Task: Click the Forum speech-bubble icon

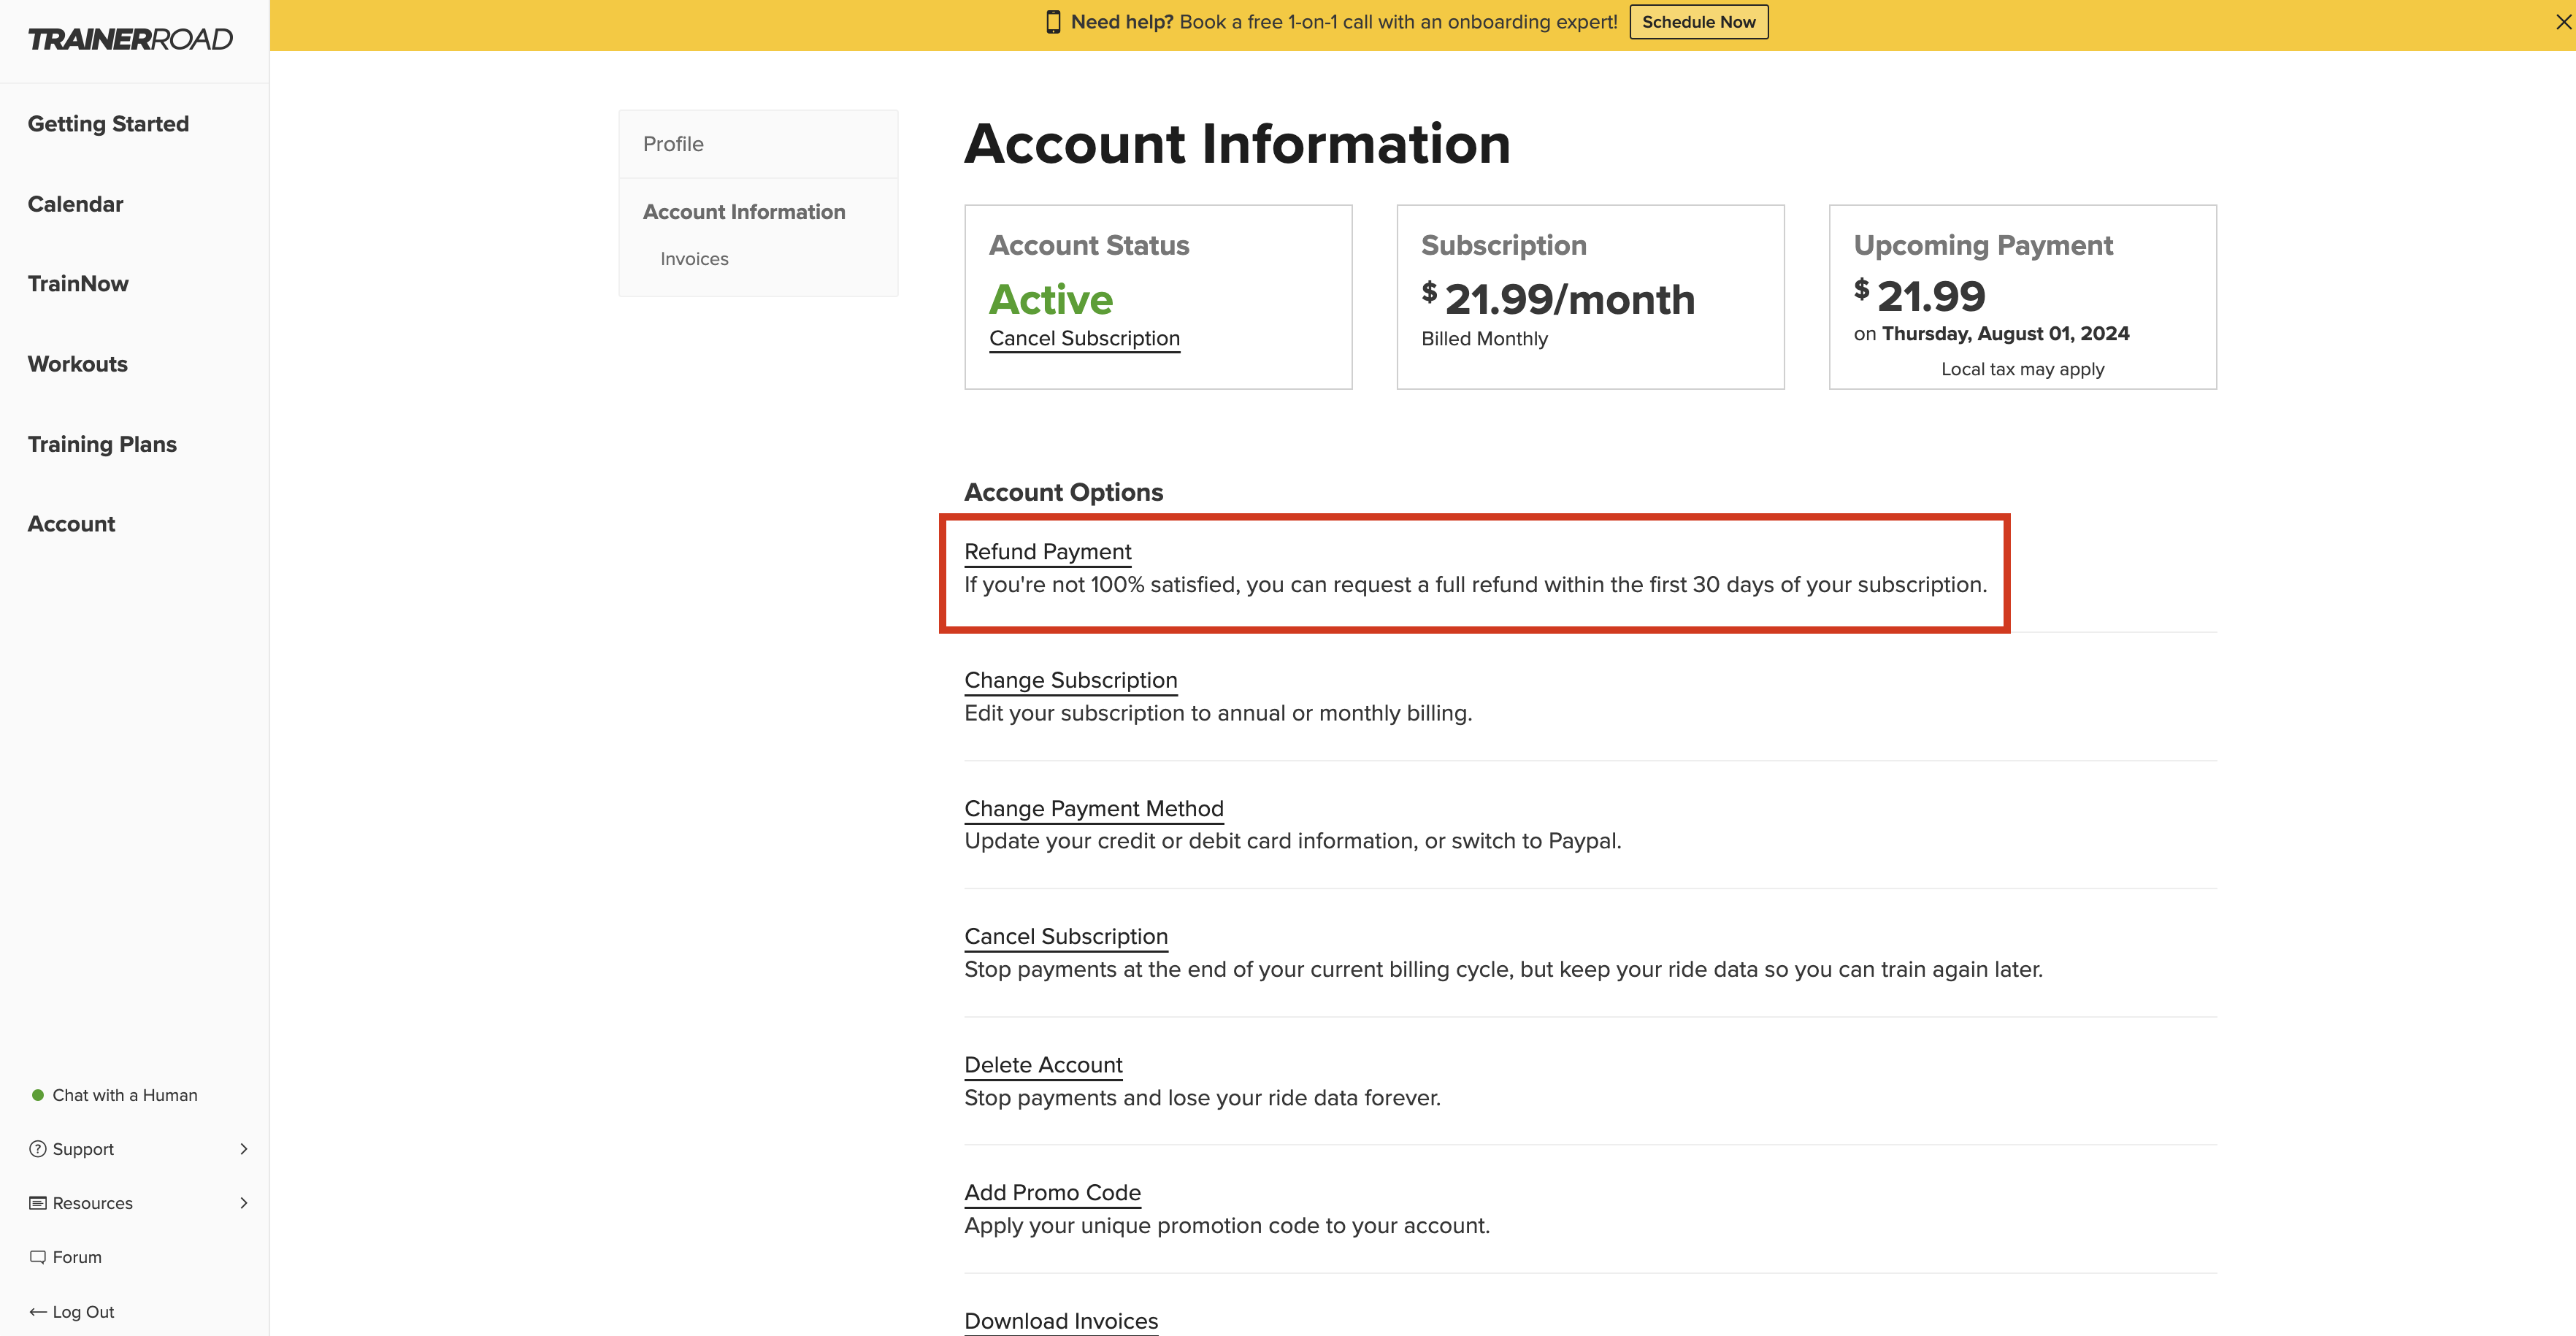Action: tap(38, 1257)
